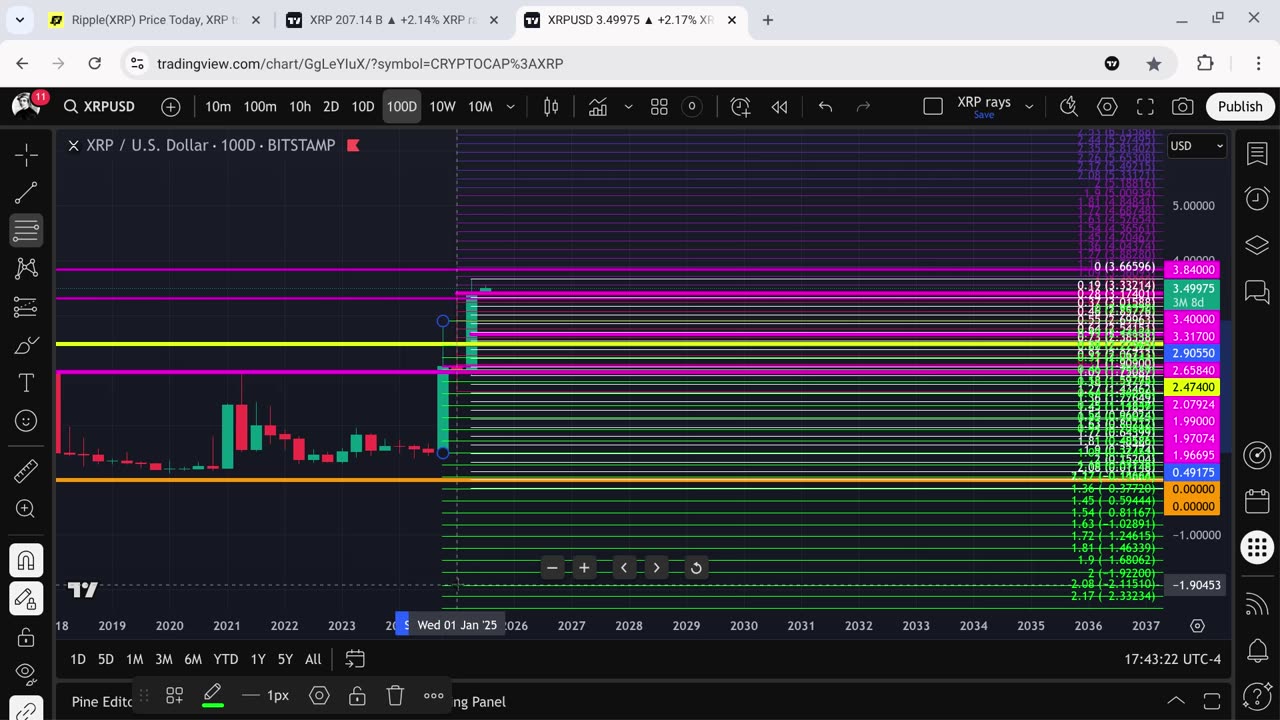Viewport: 1280px width, 720px height.
Task: Click the Publish button
Action: click(1240, 106)
